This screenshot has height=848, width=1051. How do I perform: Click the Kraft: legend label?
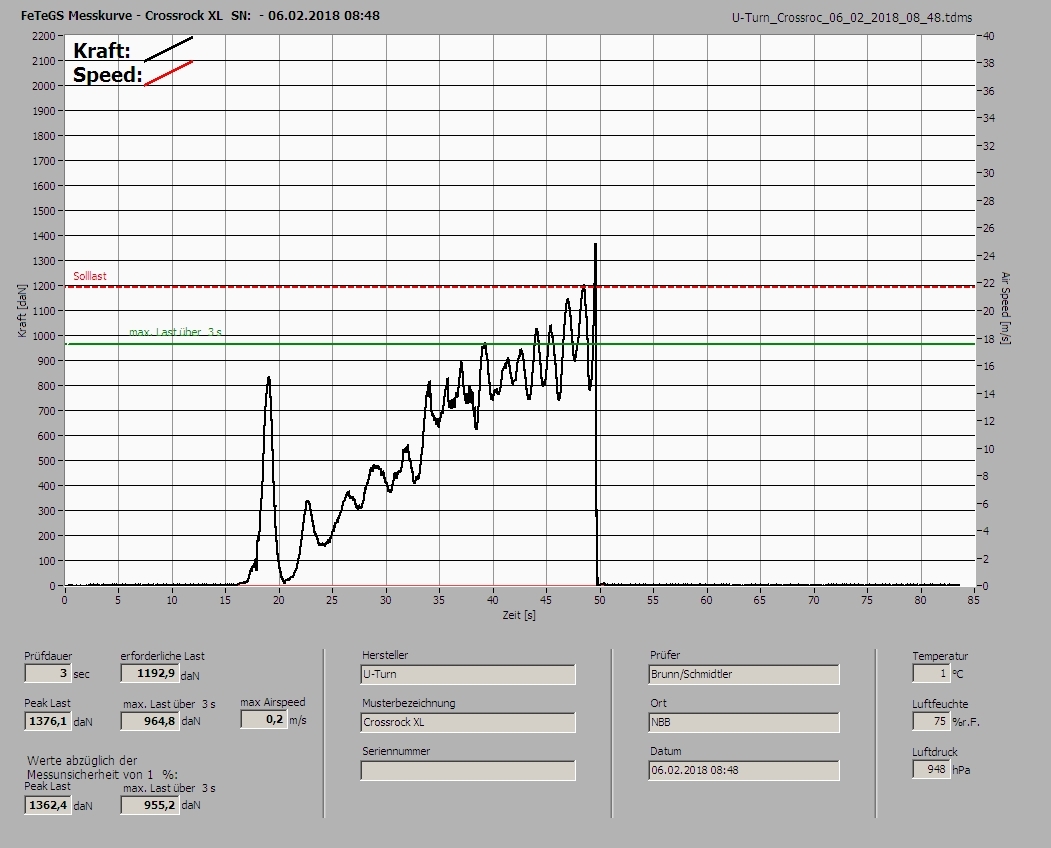[x=102, y=50]
